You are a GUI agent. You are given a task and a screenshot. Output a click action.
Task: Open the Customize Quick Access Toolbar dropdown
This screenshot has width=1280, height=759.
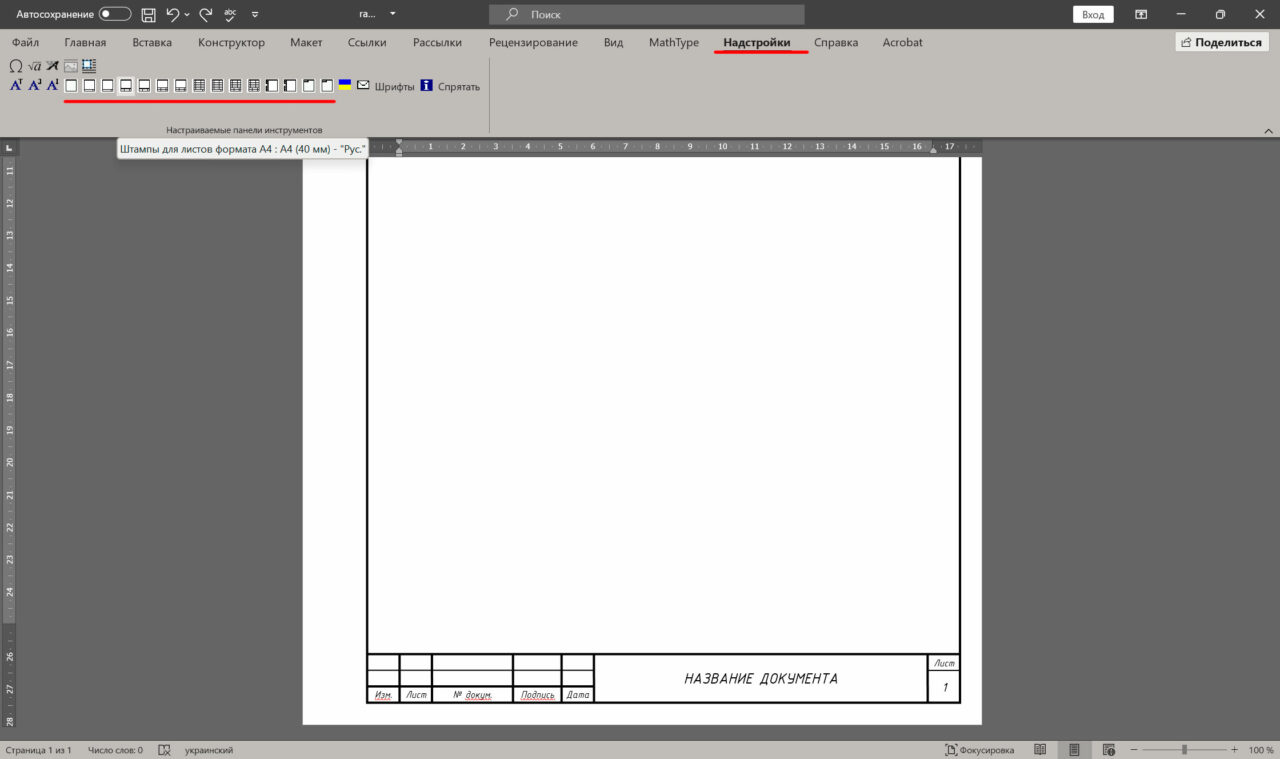tap(255, 15)
